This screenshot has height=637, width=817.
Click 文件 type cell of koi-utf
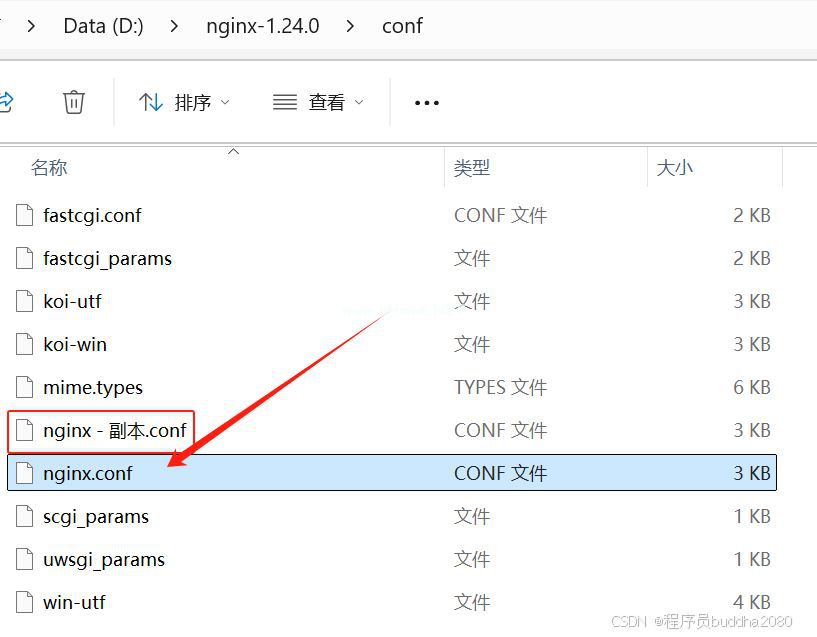point(472,301)
